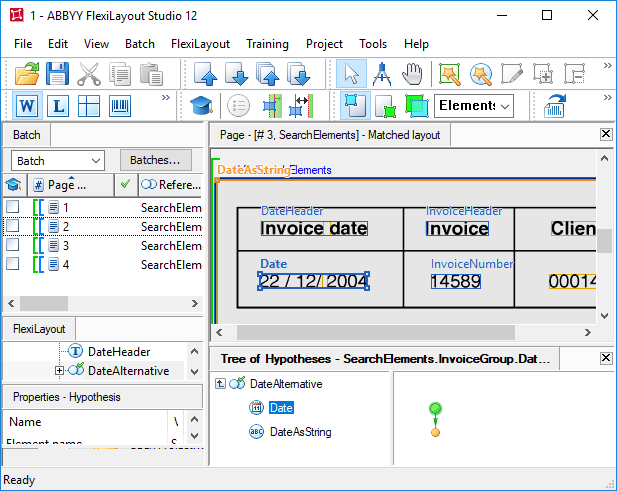Toggle the L lines display button
The image size is (617, 491).
pos(58,106)
